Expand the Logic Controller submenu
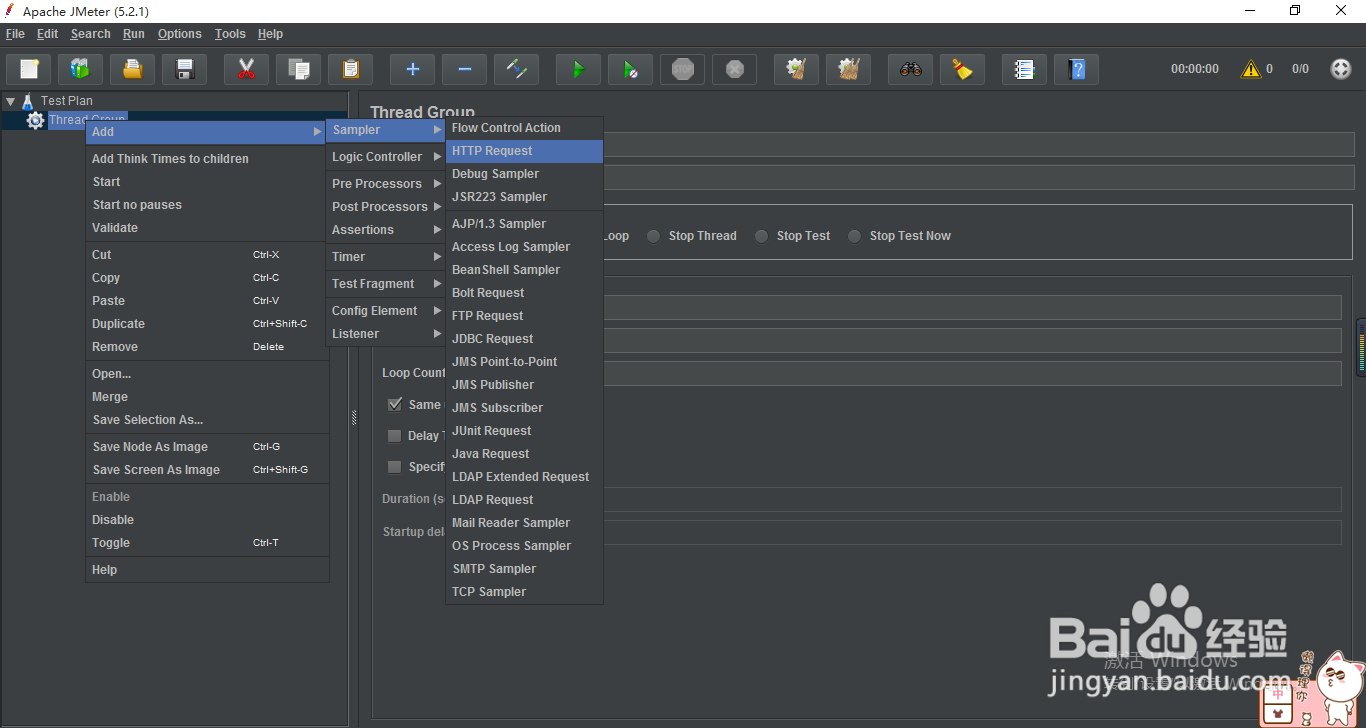This screenshot has width=1366, height=728. click(386, 157)
